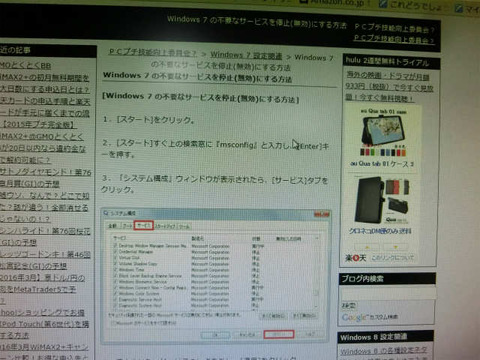Click step 2 text mentioning msconfig
480x360 pixels.
pos(215,149)
